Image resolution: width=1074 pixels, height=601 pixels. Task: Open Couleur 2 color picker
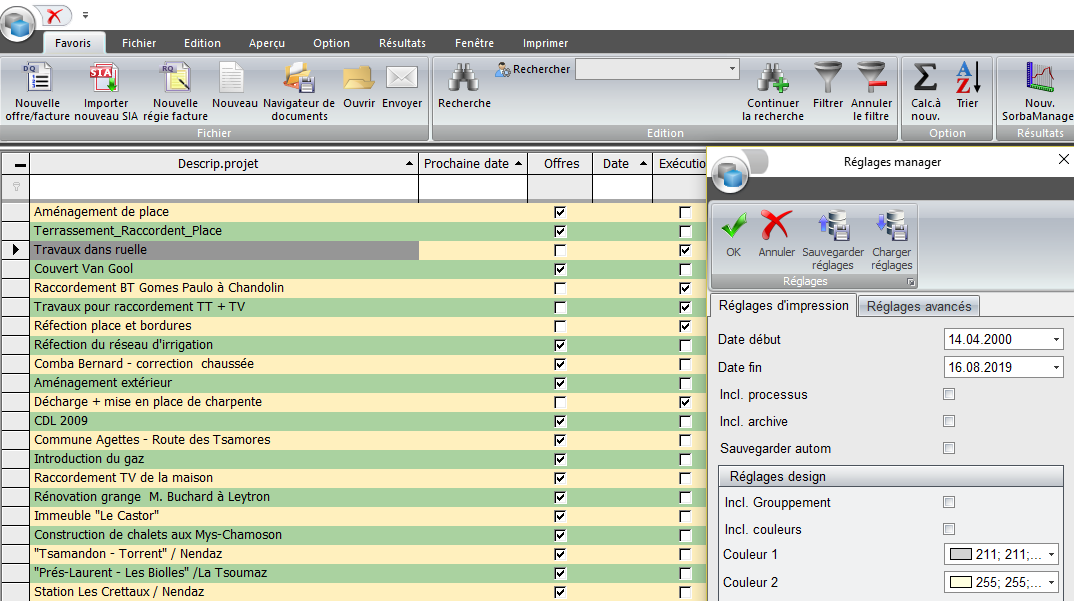click(x=1001, y=582)
